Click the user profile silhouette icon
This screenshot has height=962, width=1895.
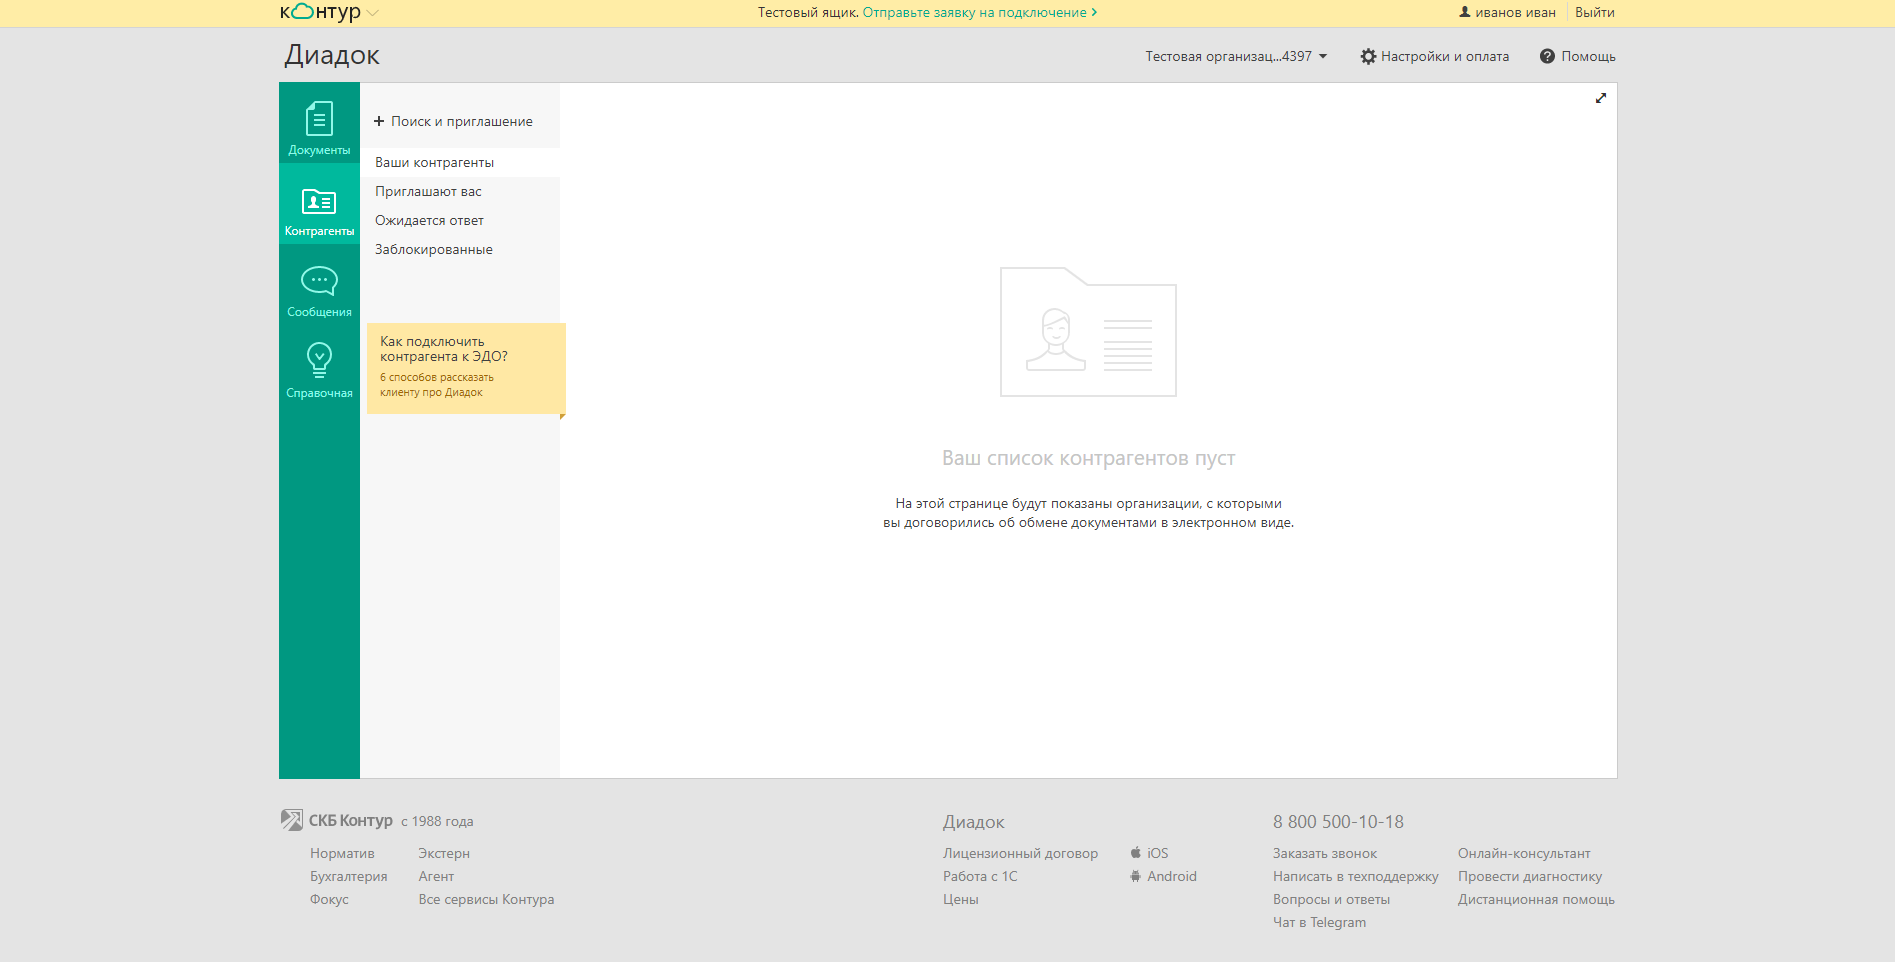(x=1465, y=12)
